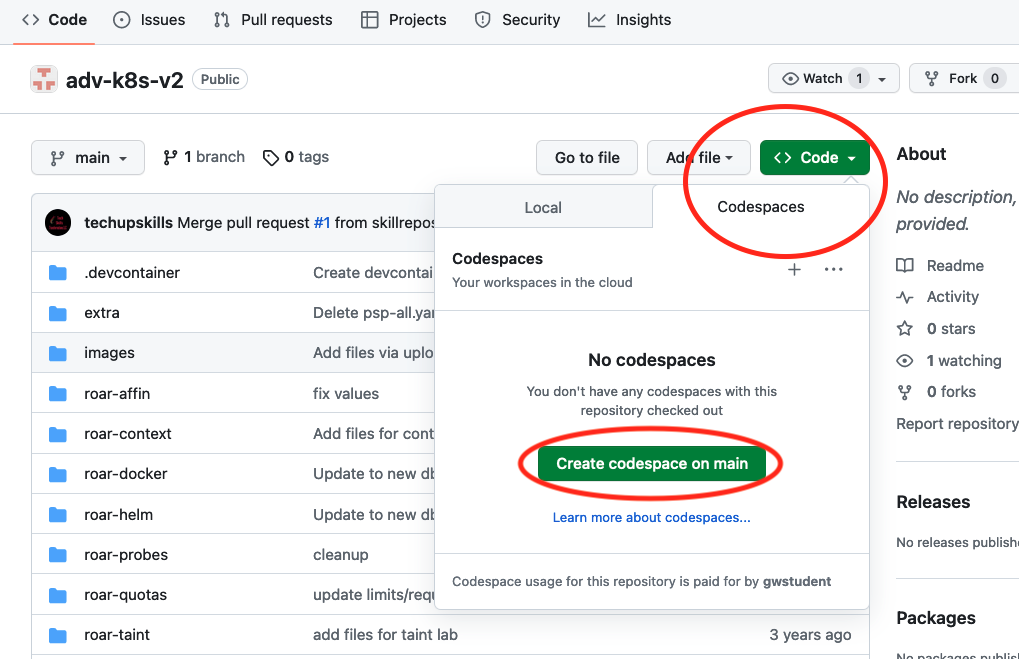Click Go to file button
The image size is (1019, 659).
587,157
